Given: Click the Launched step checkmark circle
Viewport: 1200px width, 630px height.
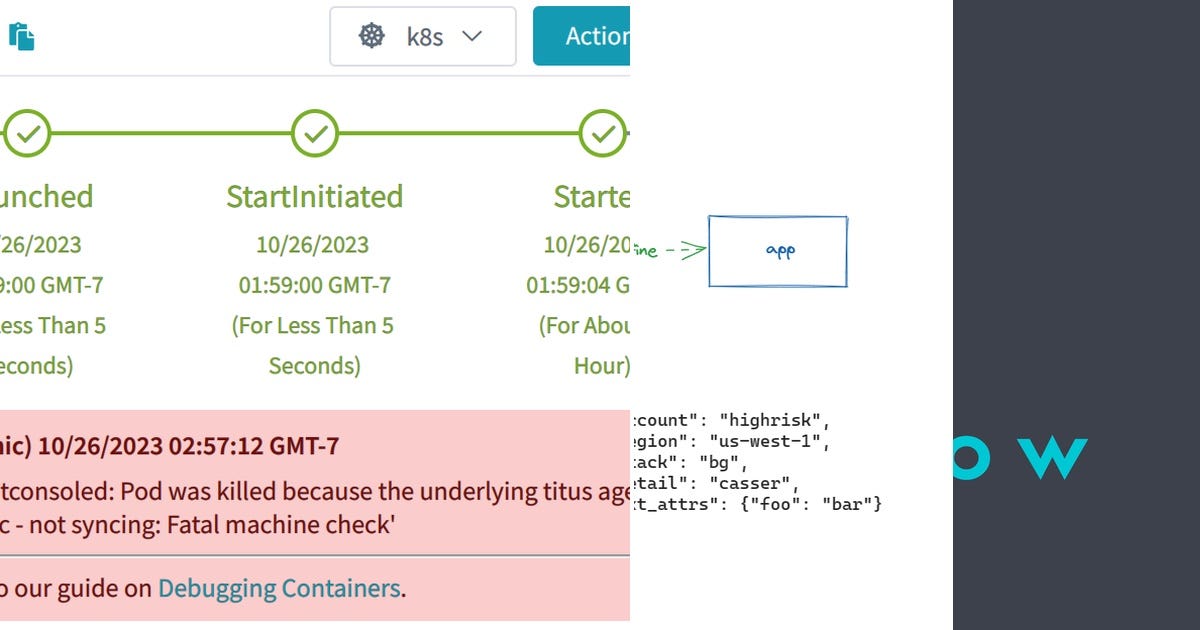Looking at the screenshot, I should click(27, 133).
